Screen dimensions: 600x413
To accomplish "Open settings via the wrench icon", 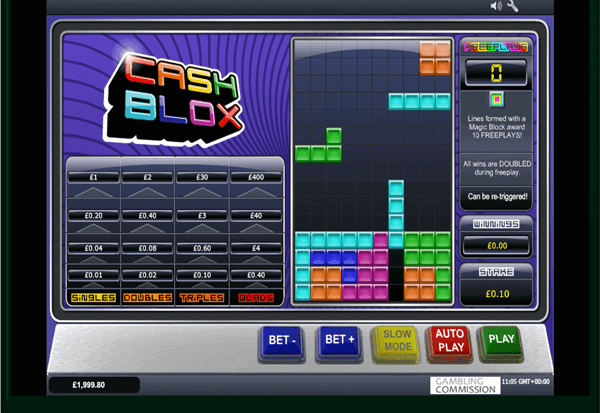I will (x=512, y=6).
